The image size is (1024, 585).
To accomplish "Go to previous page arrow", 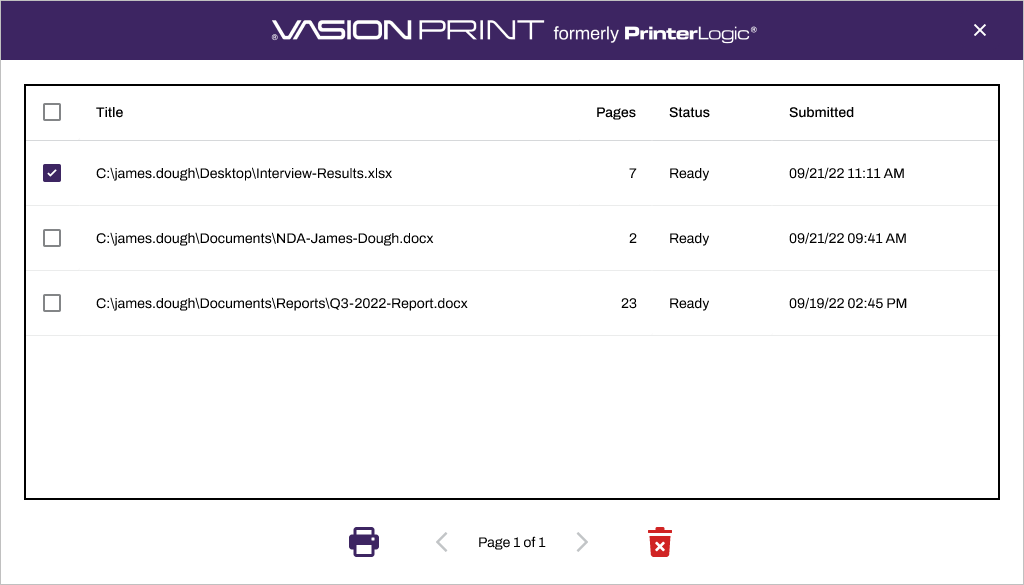I will tap(442, 542).
